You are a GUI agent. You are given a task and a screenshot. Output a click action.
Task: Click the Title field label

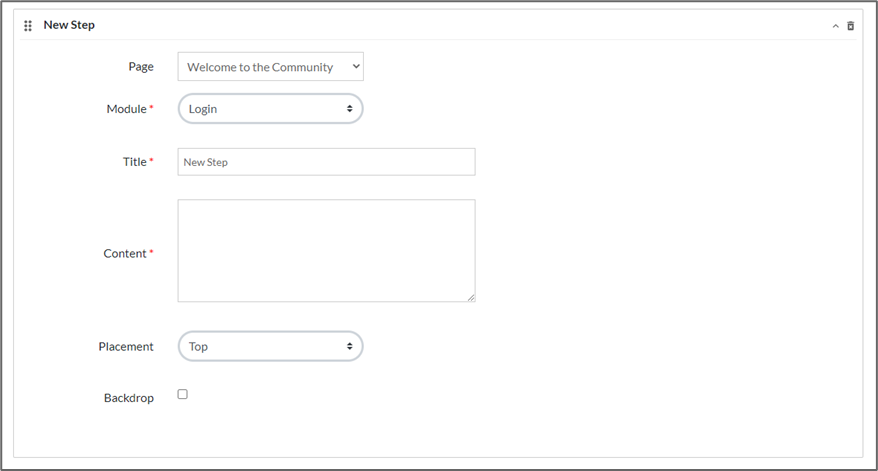click(134, 162)
